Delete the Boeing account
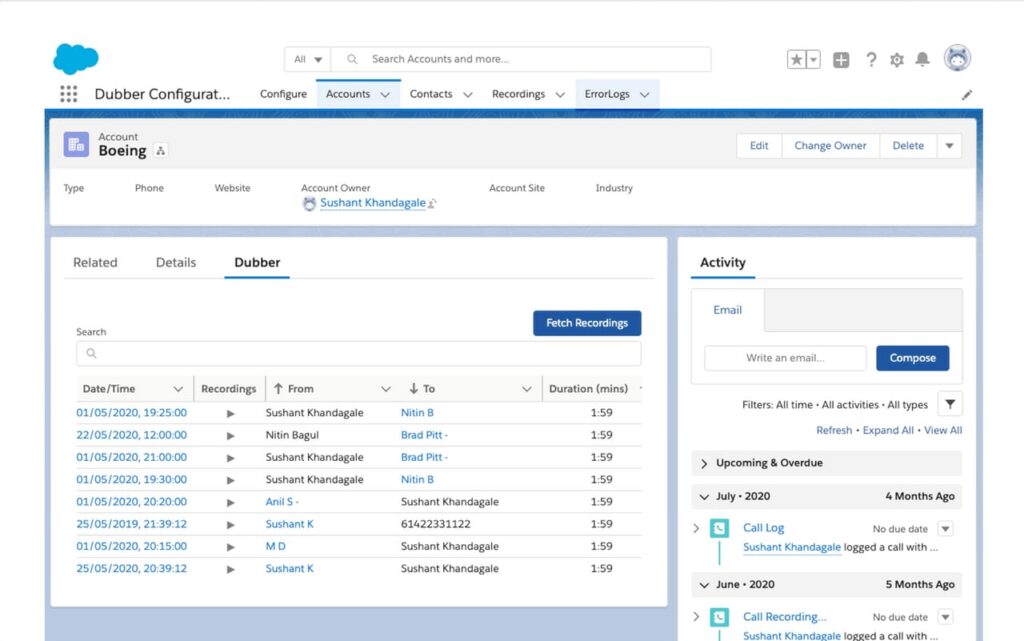Image resolution: width=1024 pixels, height=641 pixels. coord(908,146)
